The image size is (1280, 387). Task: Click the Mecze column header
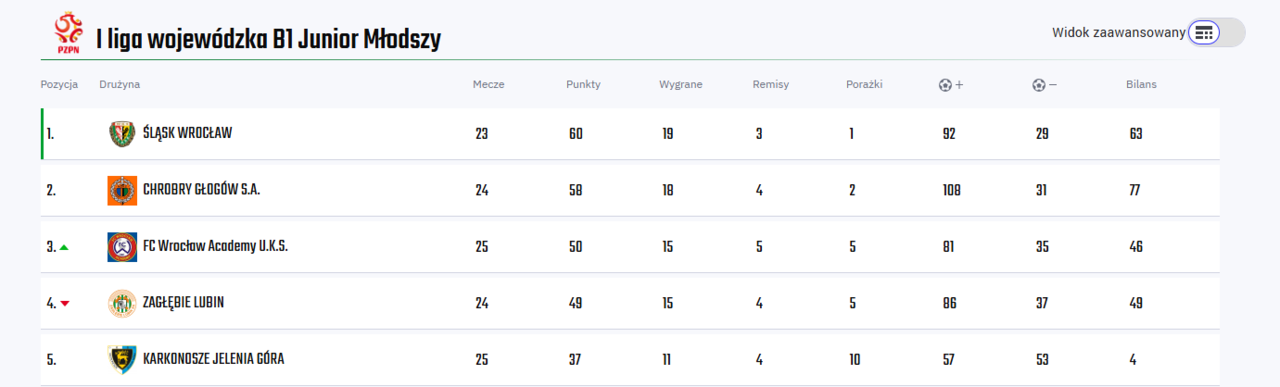point(489,85)
